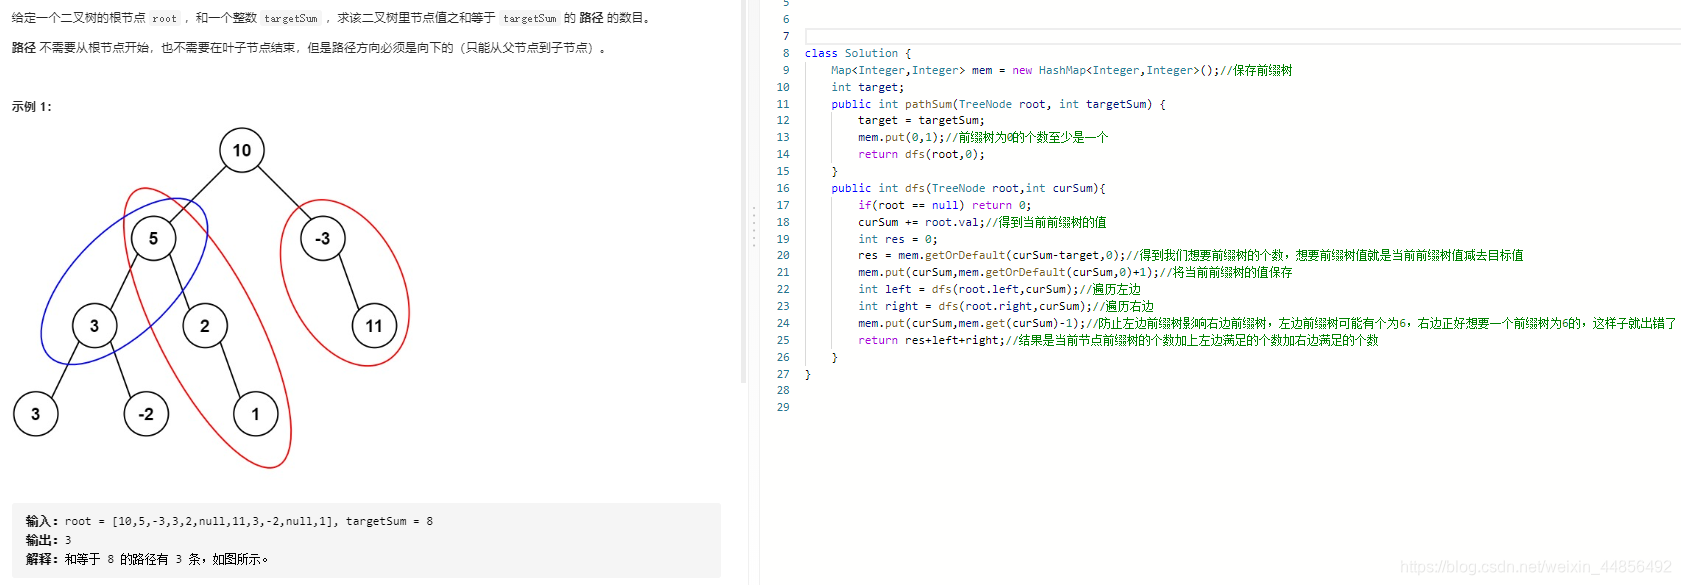Click 'int right = dfs(root.right,curSum);' line
1681x585 pixels.
coord(974,306)
